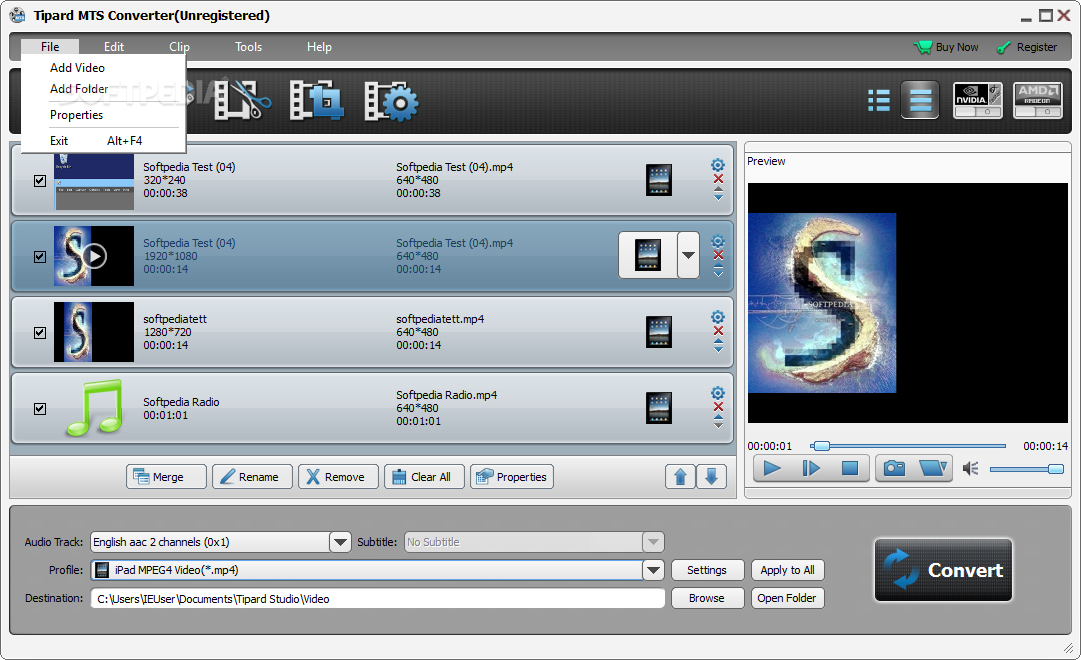Open the Edit menu

tap(114, 46)
